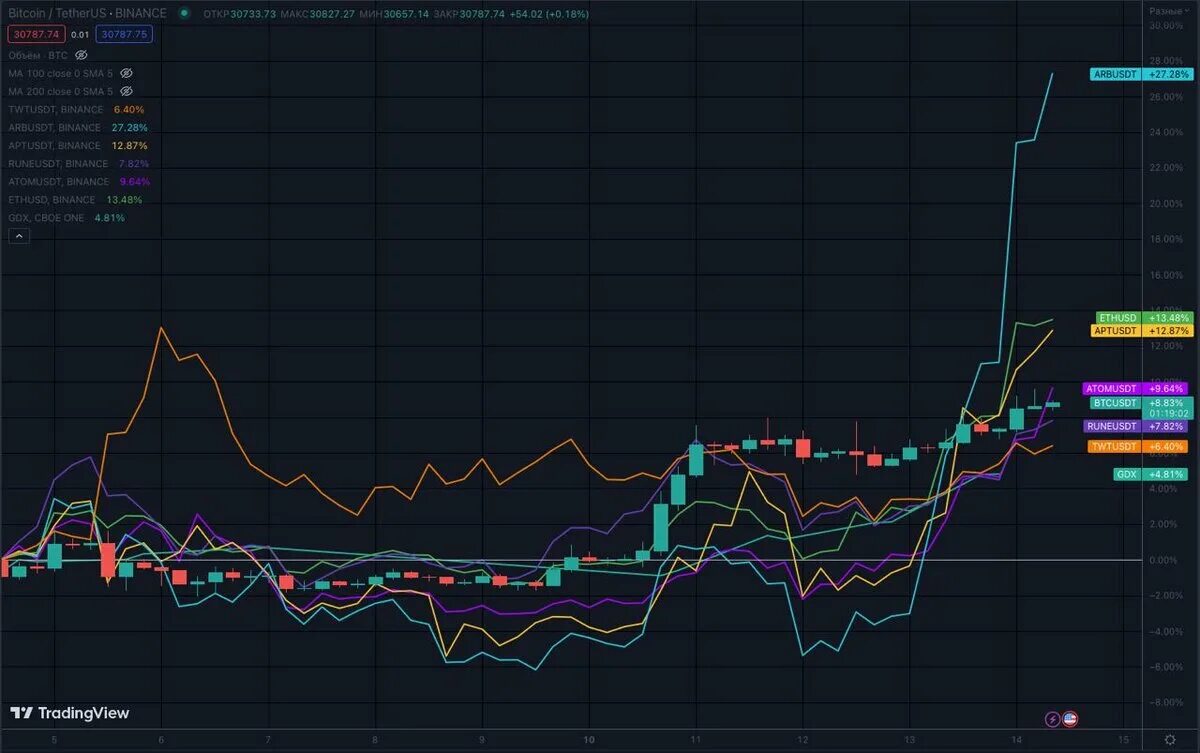Click the red sell price 30787.74 button
The image size is (1200, 753).
36,34
